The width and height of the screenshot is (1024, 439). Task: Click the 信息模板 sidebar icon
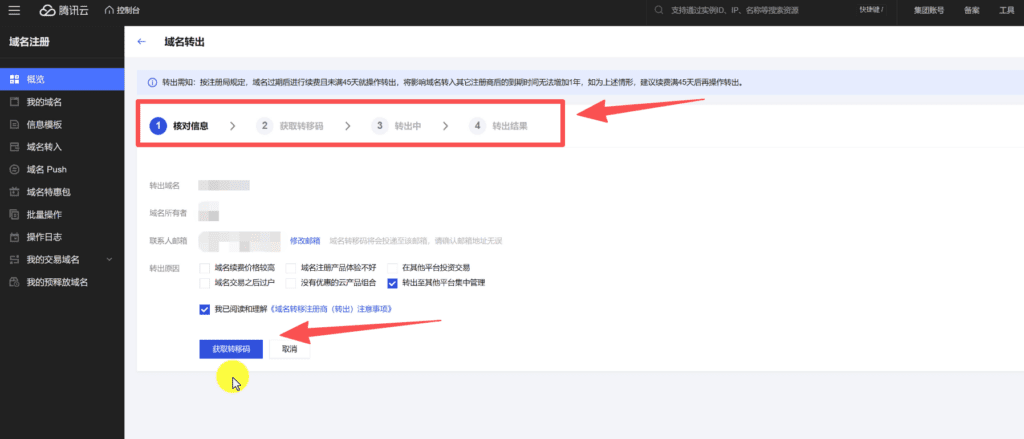[x=14, y=124]
